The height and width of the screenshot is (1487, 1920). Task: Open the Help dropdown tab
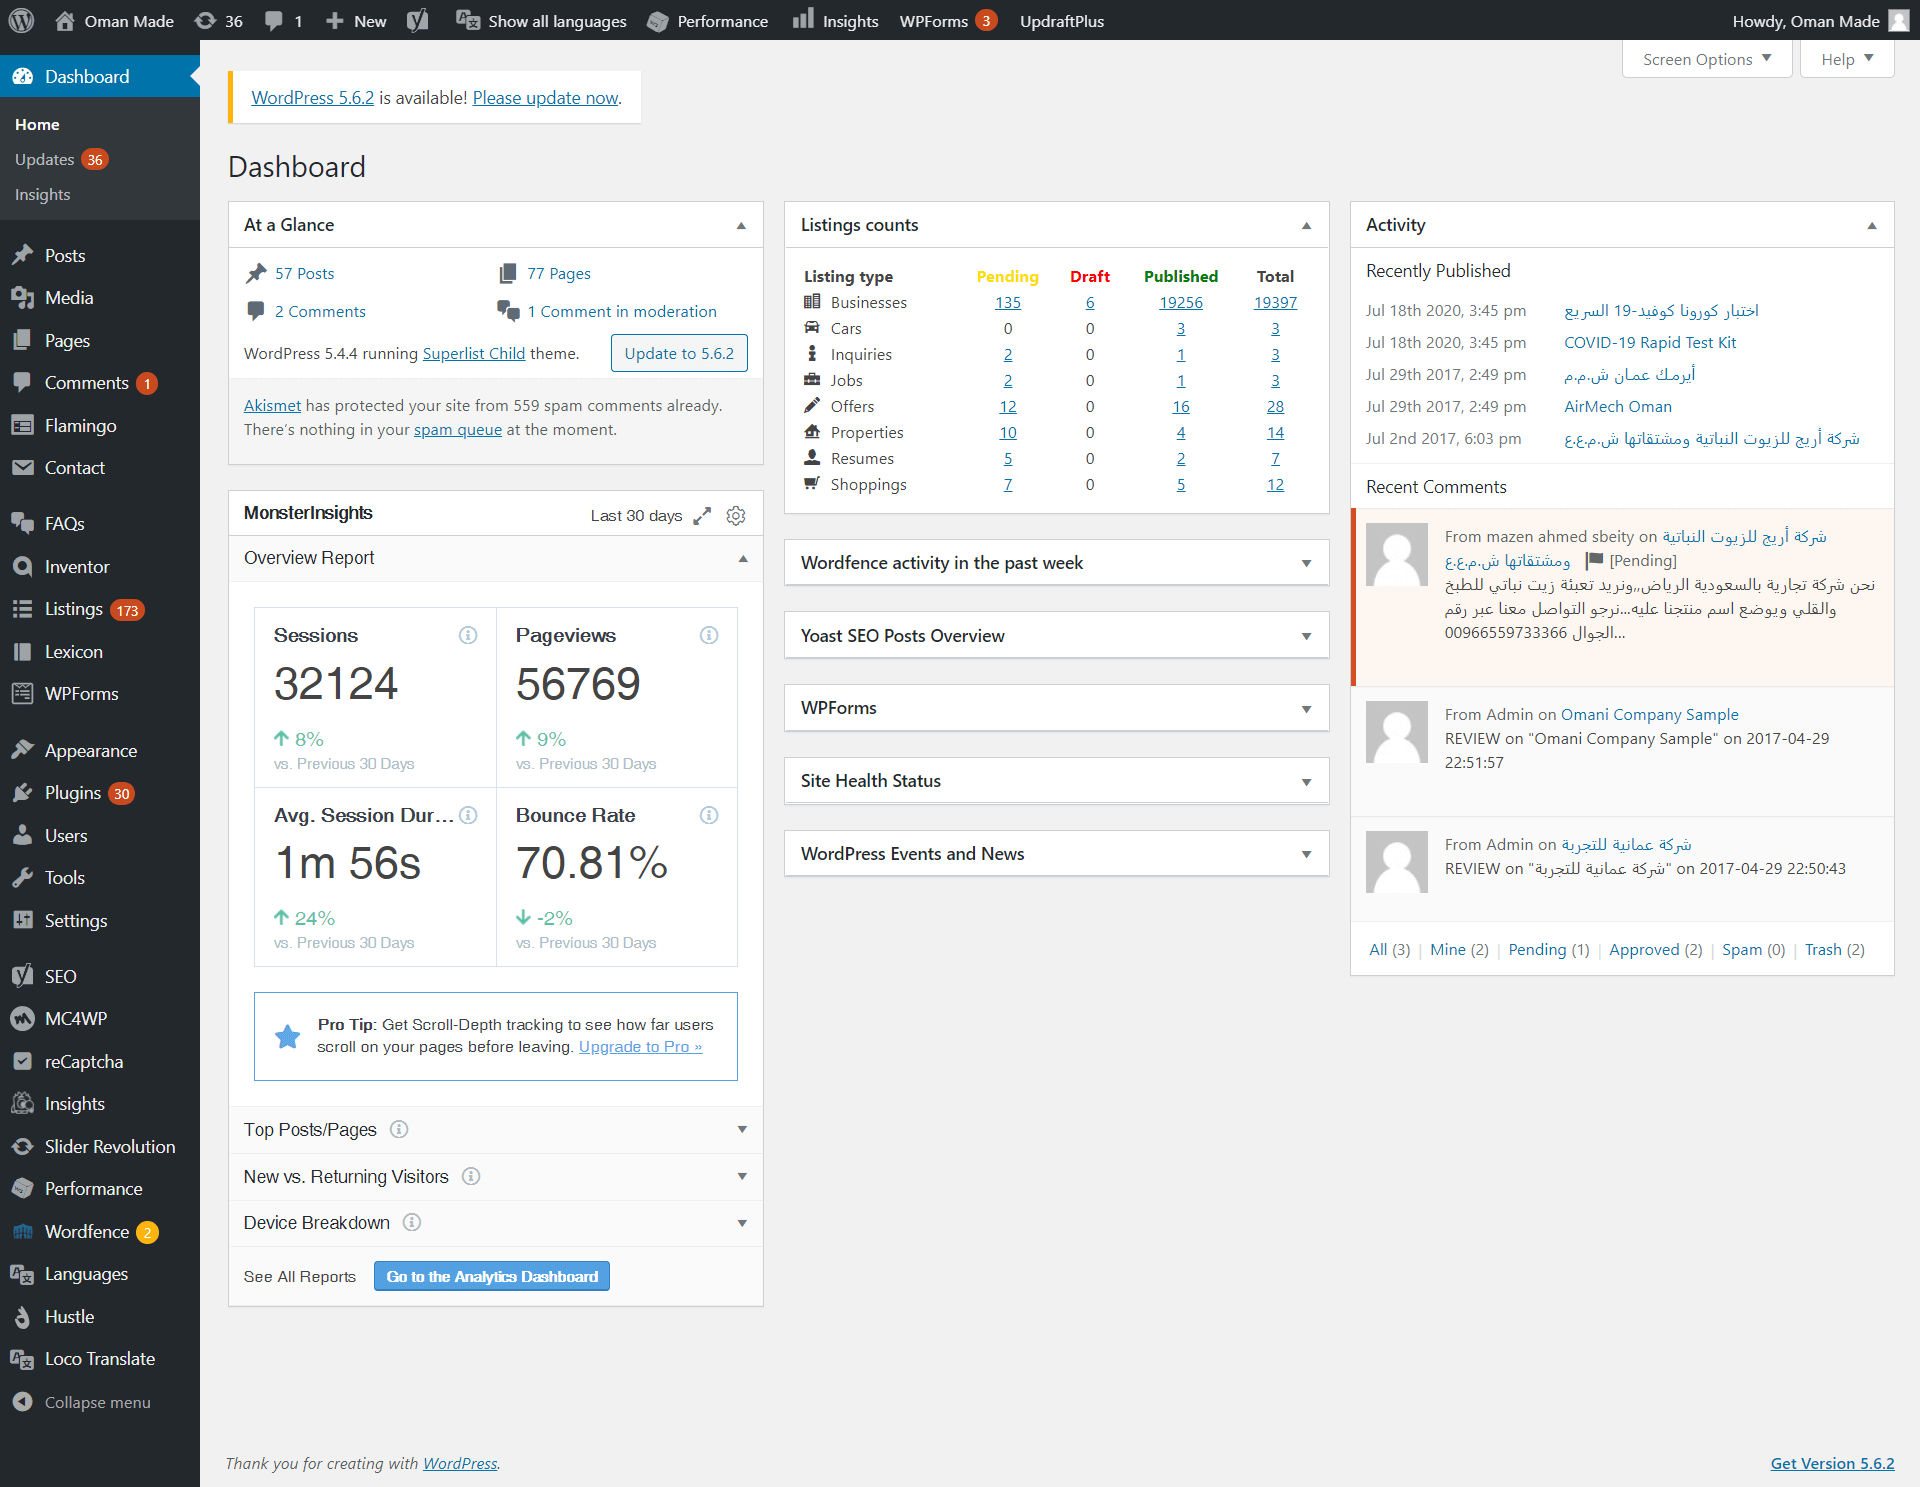click(1847, 59)
